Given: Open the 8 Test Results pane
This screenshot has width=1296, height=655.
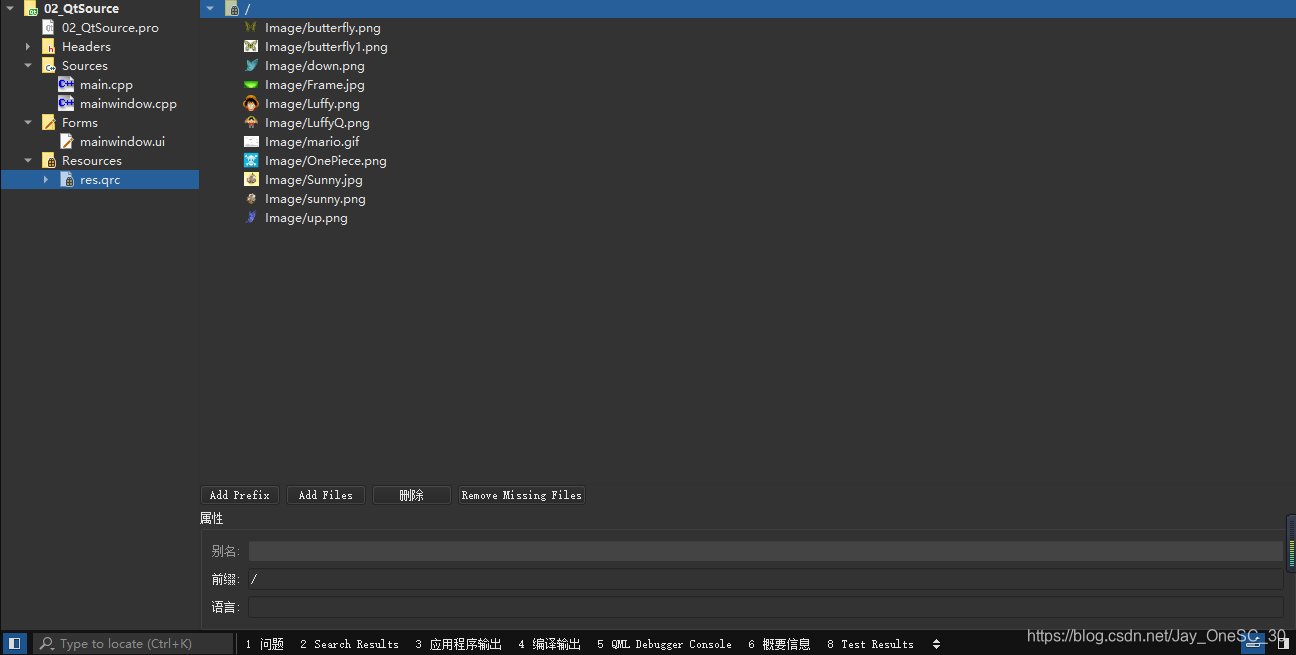Looking at the screenshot, I should point(870,644).
